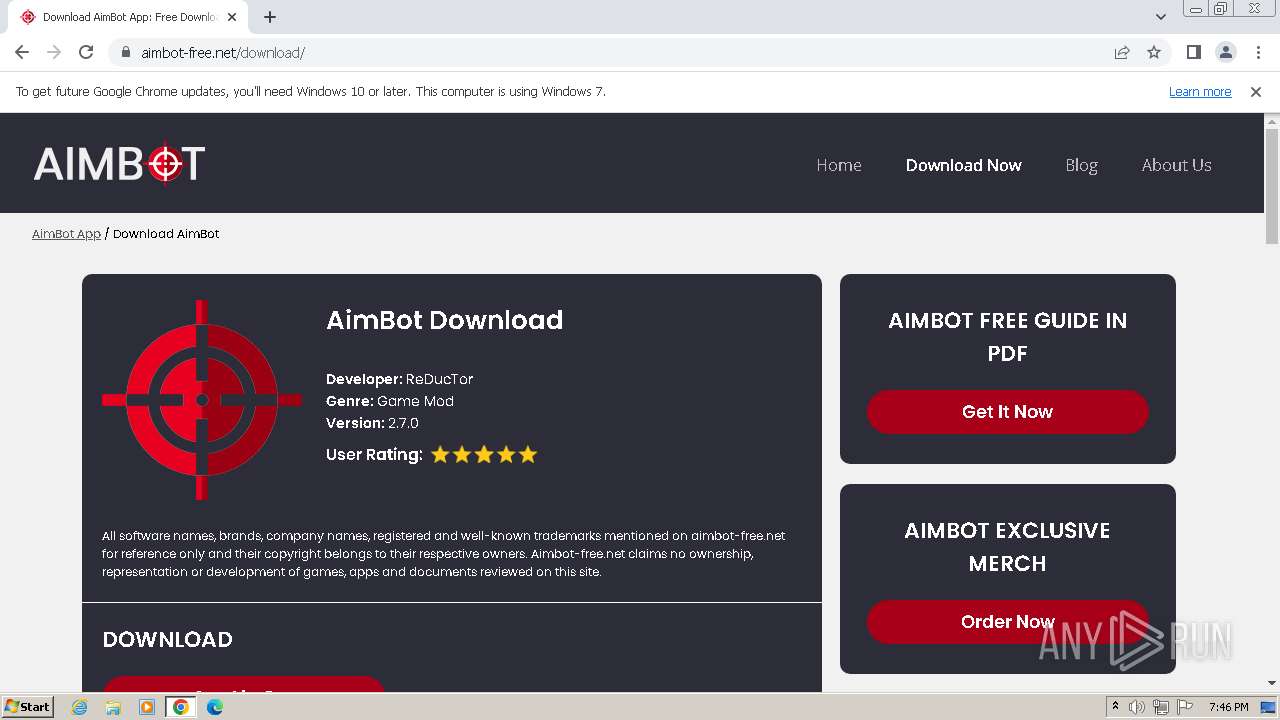Open Home in the navigation menu

tap(838, 165)
